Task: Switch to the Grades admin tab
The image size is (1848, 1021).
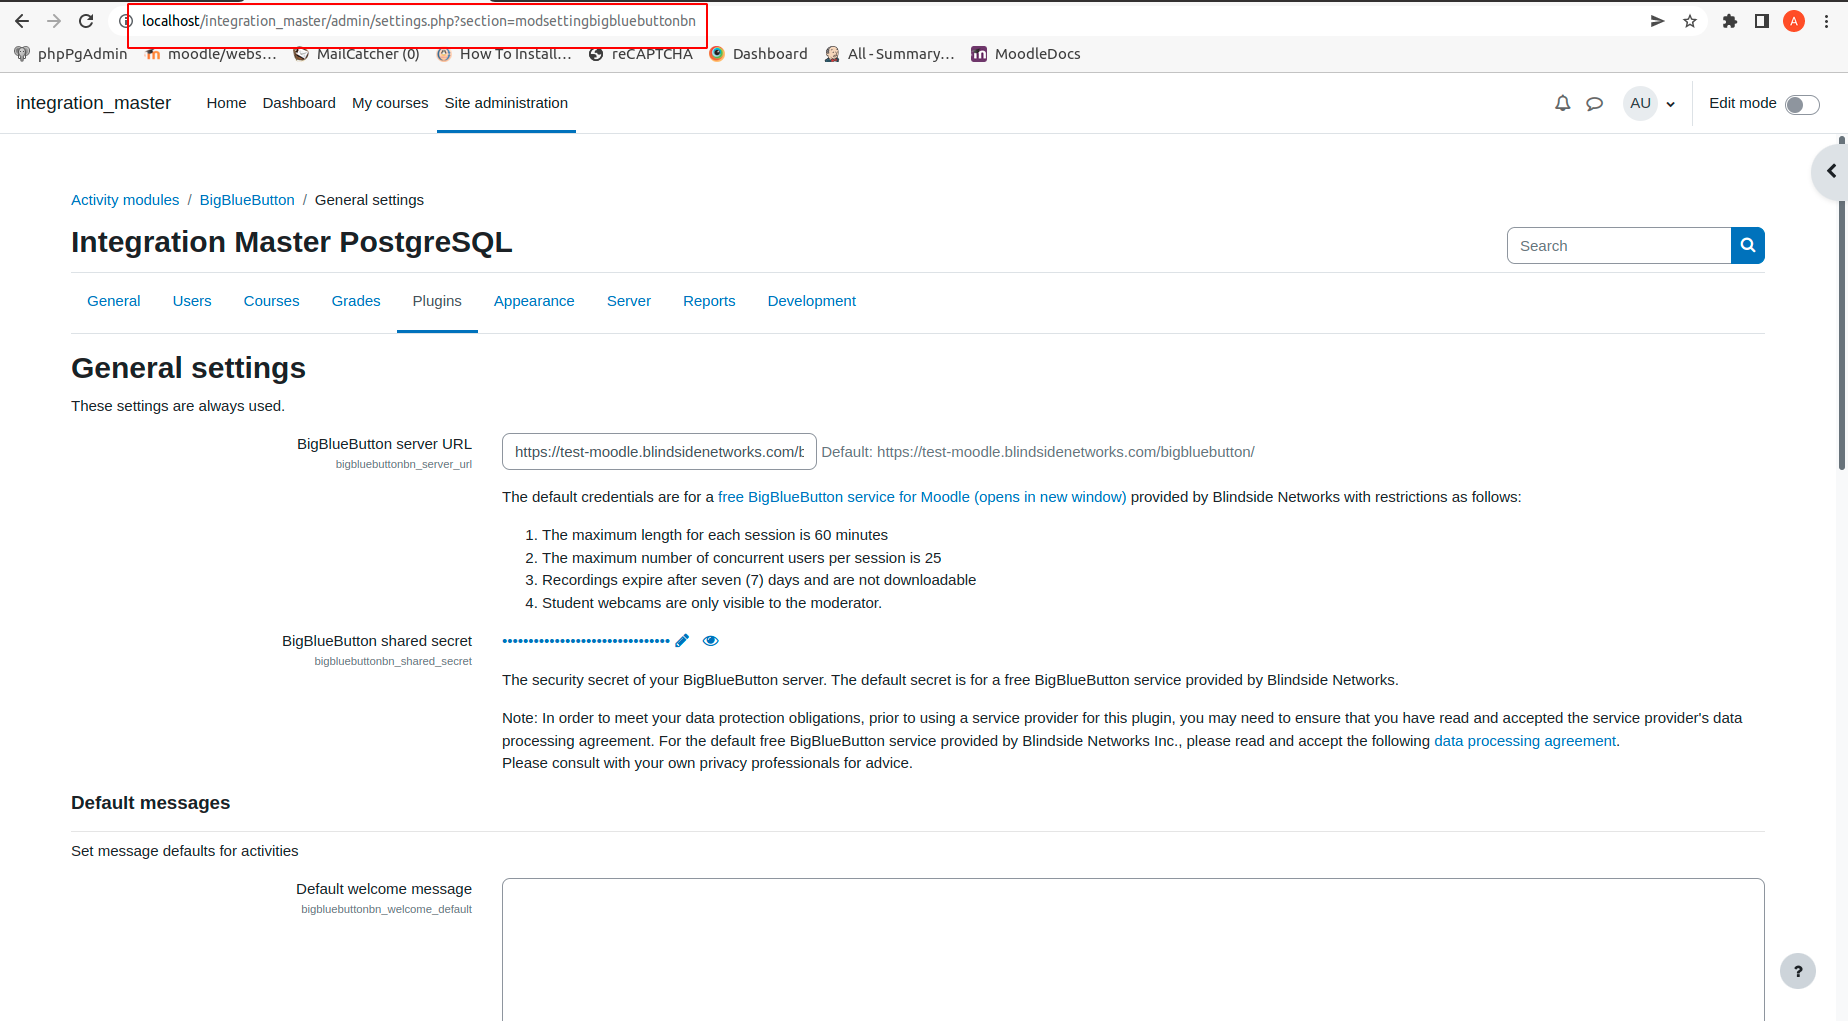Action: tap(356, 301)
